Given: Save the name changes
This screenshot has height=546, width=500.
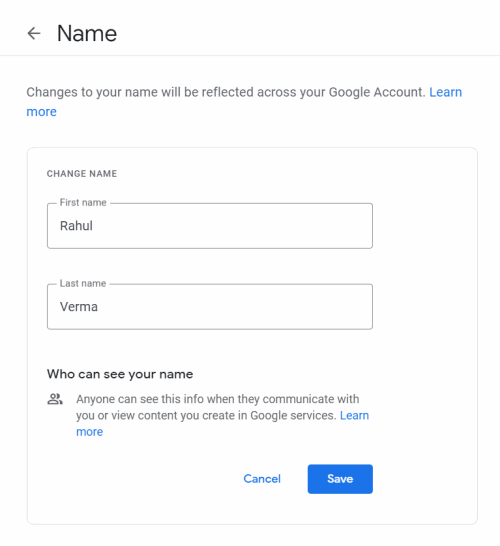Looking at the screenshot, I should pyautogui.click(x=340, y=479).
